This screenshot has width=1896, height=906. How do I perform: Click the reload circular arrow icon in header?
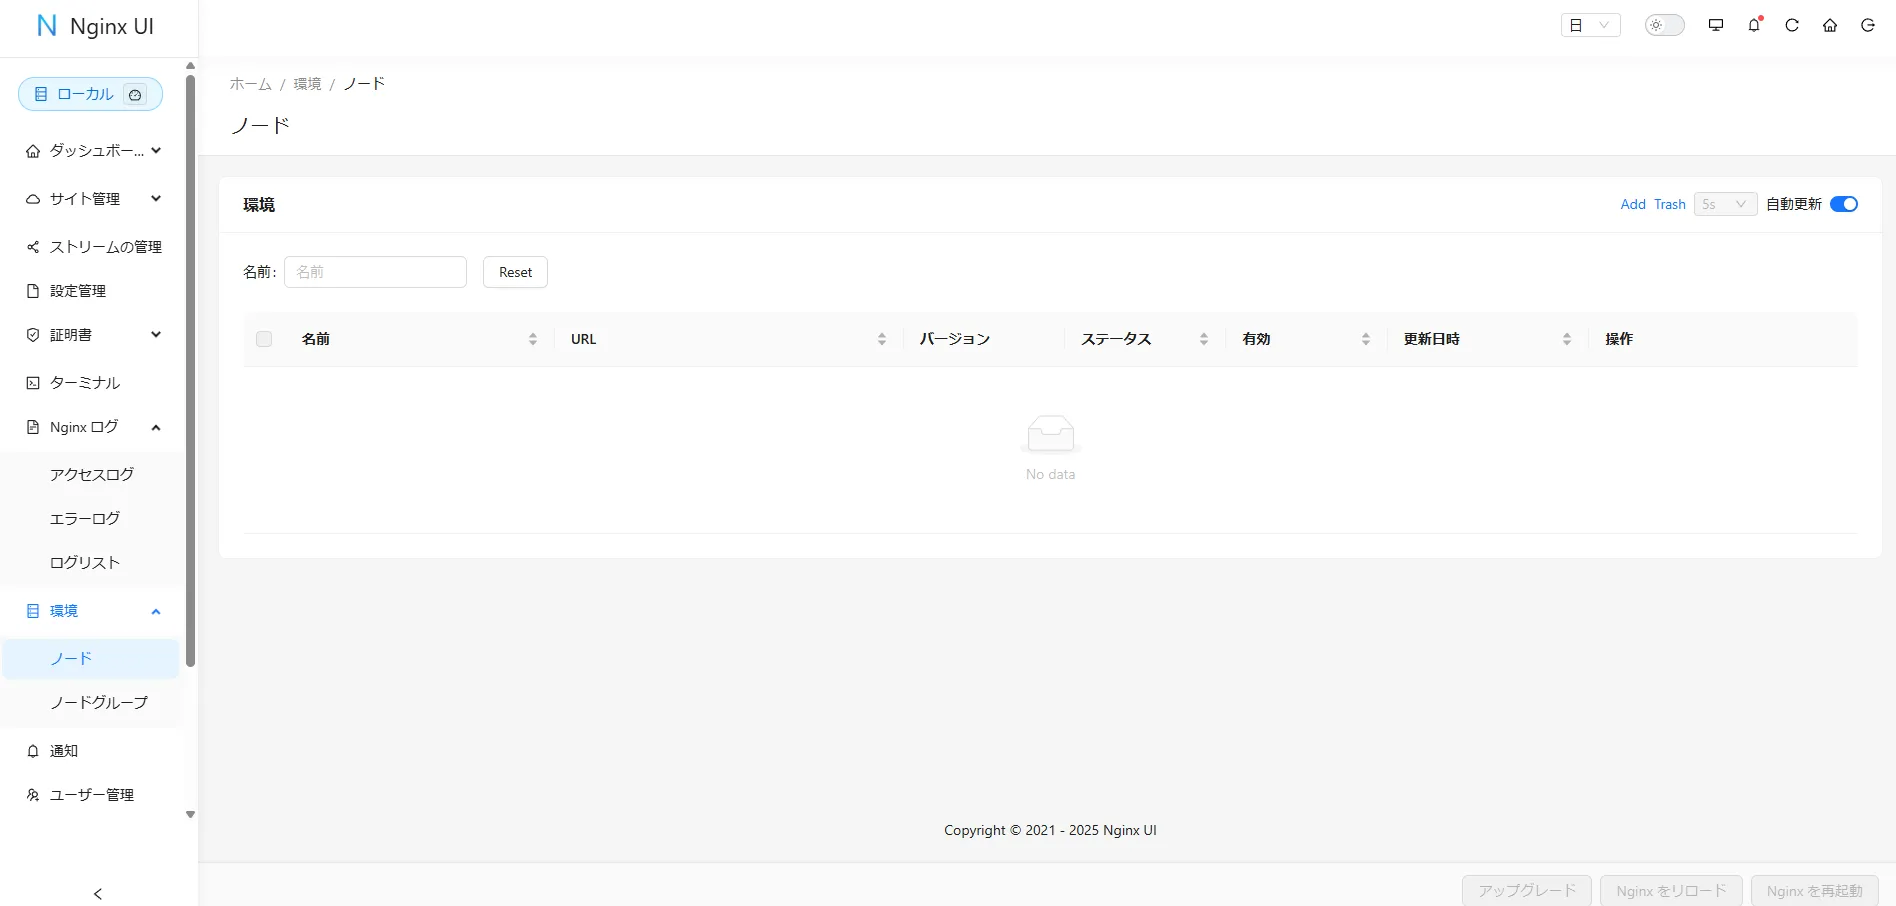(1792, 25)
